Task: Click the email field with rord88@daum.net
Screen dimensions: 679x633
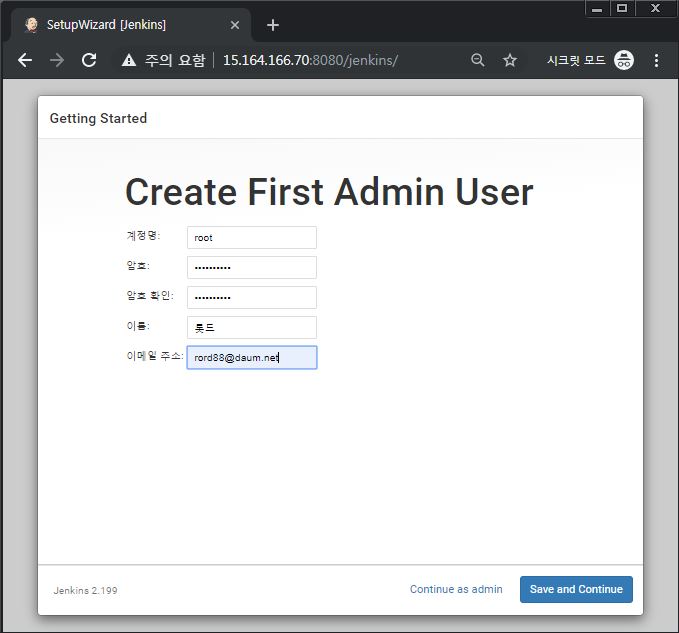Action: click(252, 358)
